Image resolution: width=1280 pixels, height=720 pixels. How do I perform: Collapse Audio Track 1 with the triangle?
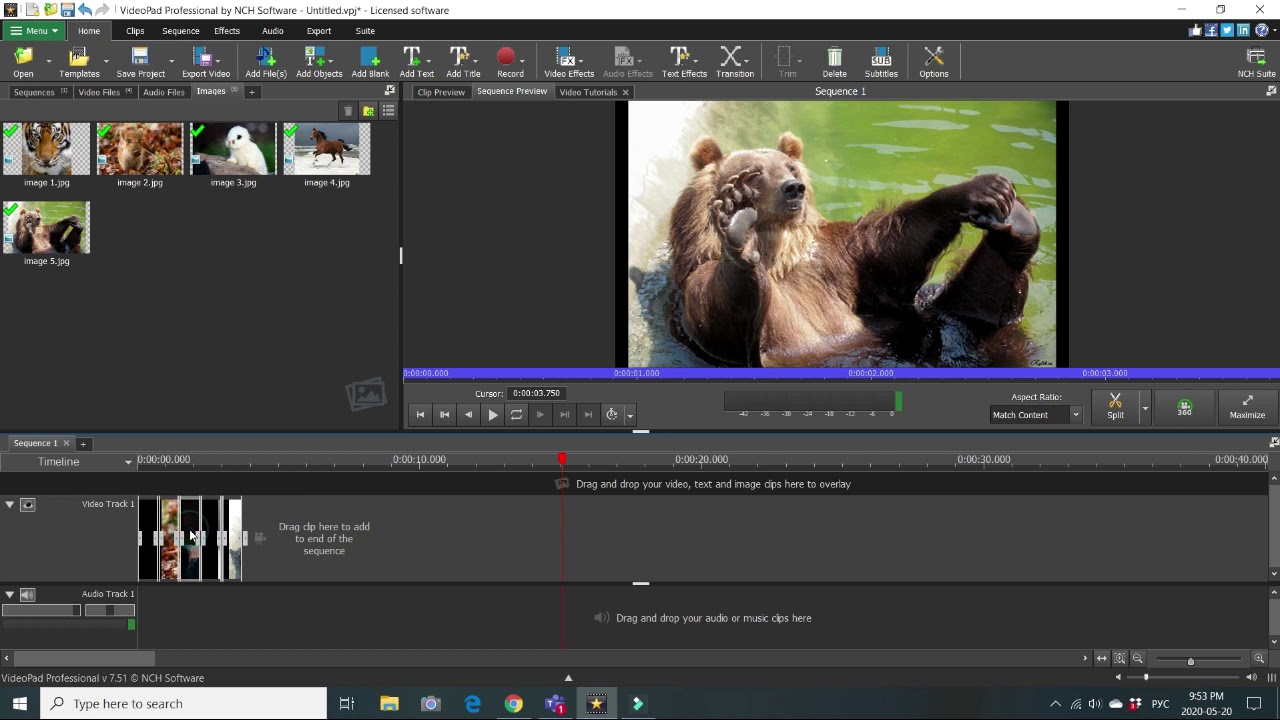tap(10, 594)
